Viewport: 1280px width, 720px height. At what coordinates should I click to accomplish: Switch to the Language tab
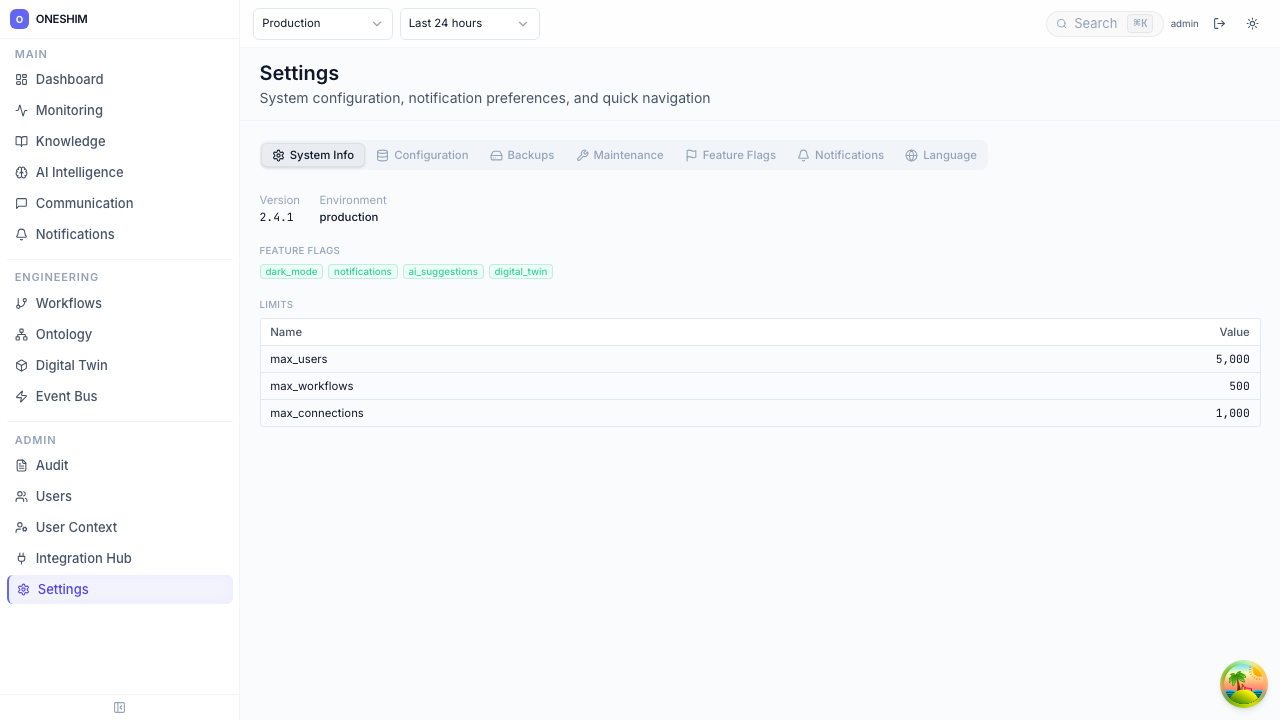(940, 155)
